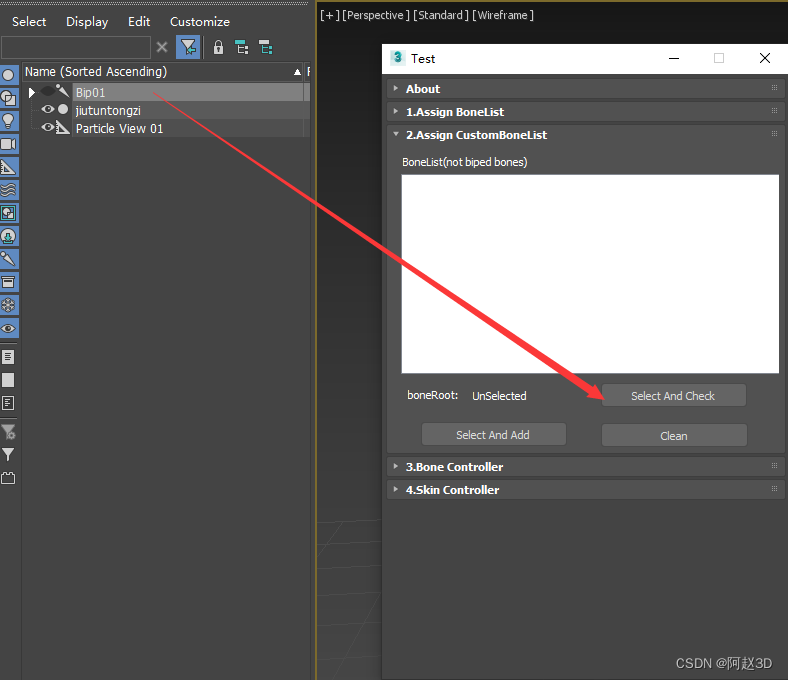Screen dimensions: 788x680
Task: Click inside the BoneList white list box
Action: coord(590,274)
